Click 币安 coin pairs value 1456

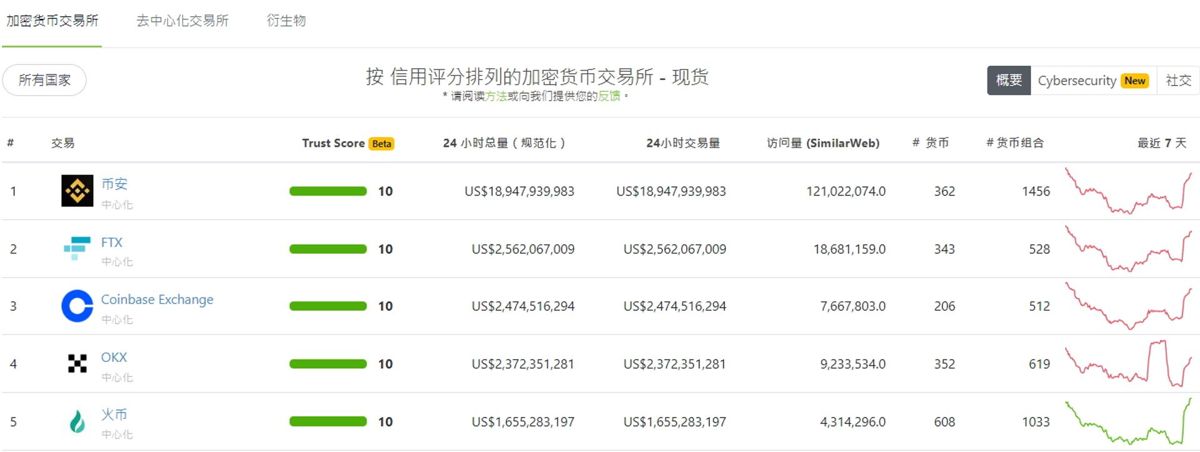(x=1036, y=191)
